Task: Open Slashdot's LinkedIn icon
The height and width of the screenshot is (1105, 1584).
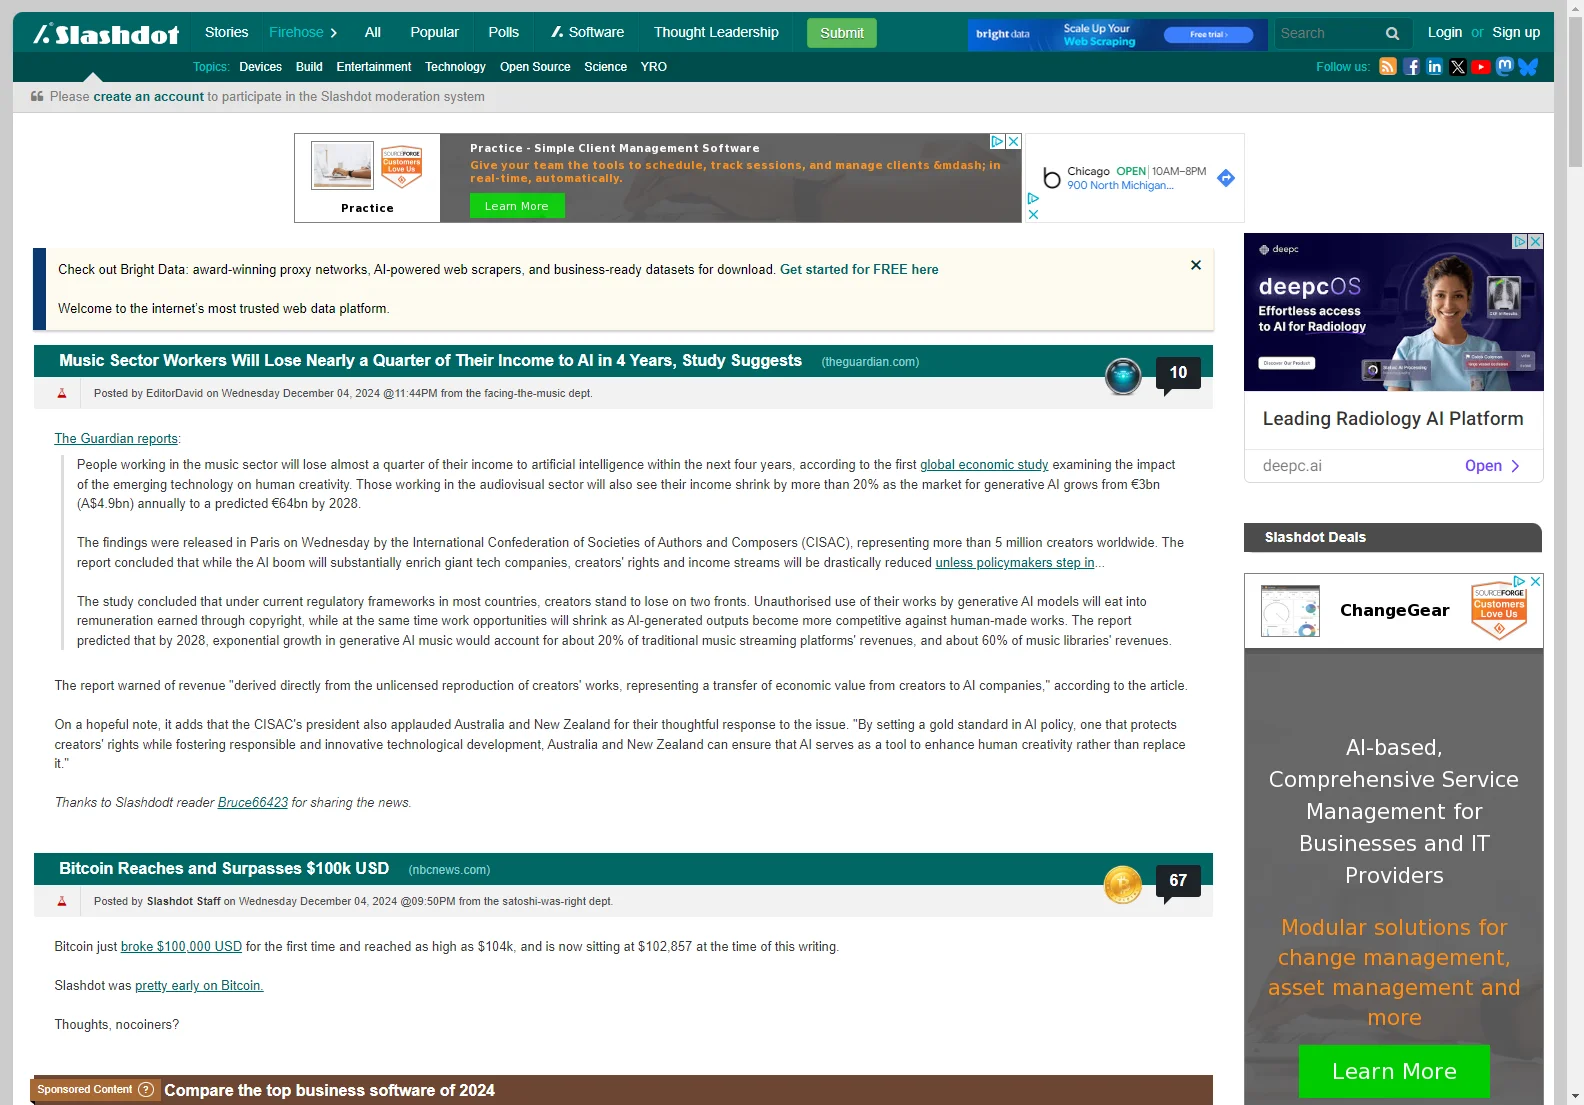Action: (1435, 67)
